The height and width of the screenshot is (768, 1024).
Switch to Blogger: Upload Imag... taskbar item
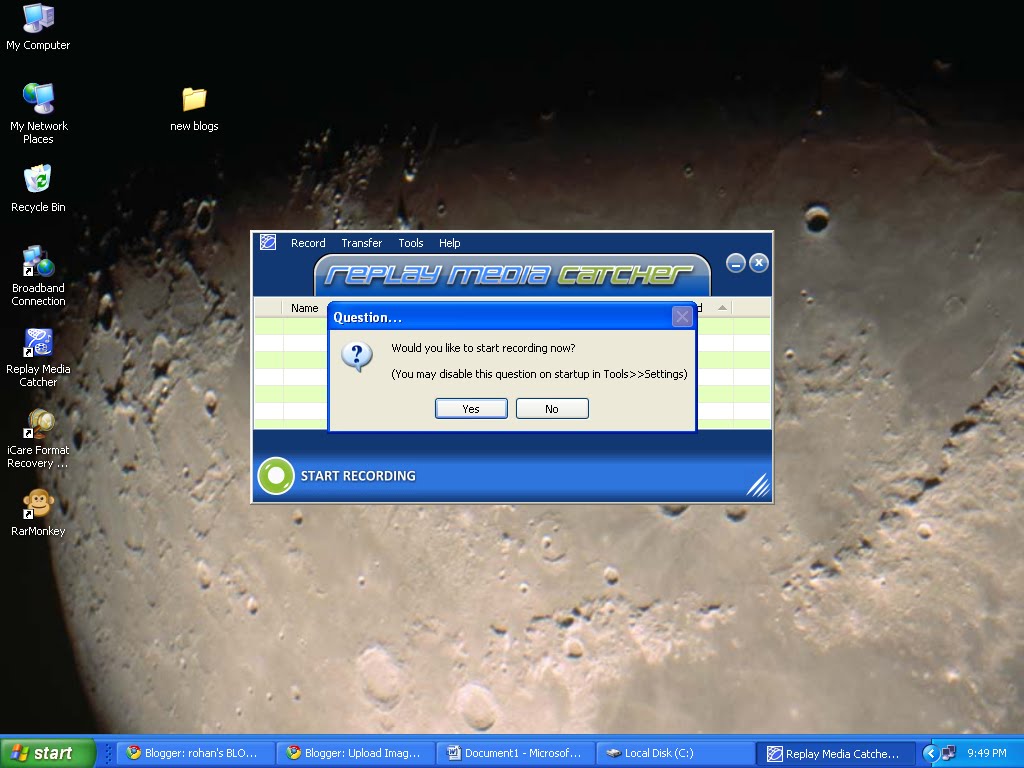[x=355, y=753]
